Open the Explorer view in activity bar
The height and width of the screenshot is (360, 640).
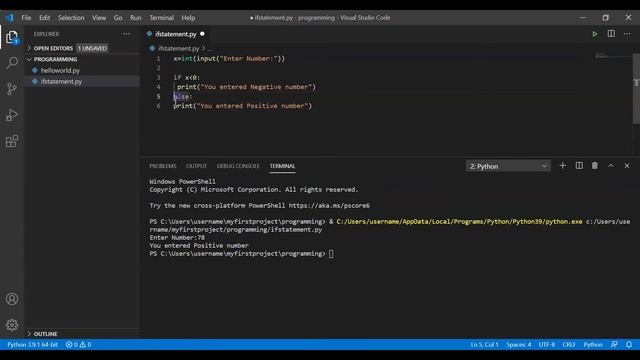(x=12, y=37)
